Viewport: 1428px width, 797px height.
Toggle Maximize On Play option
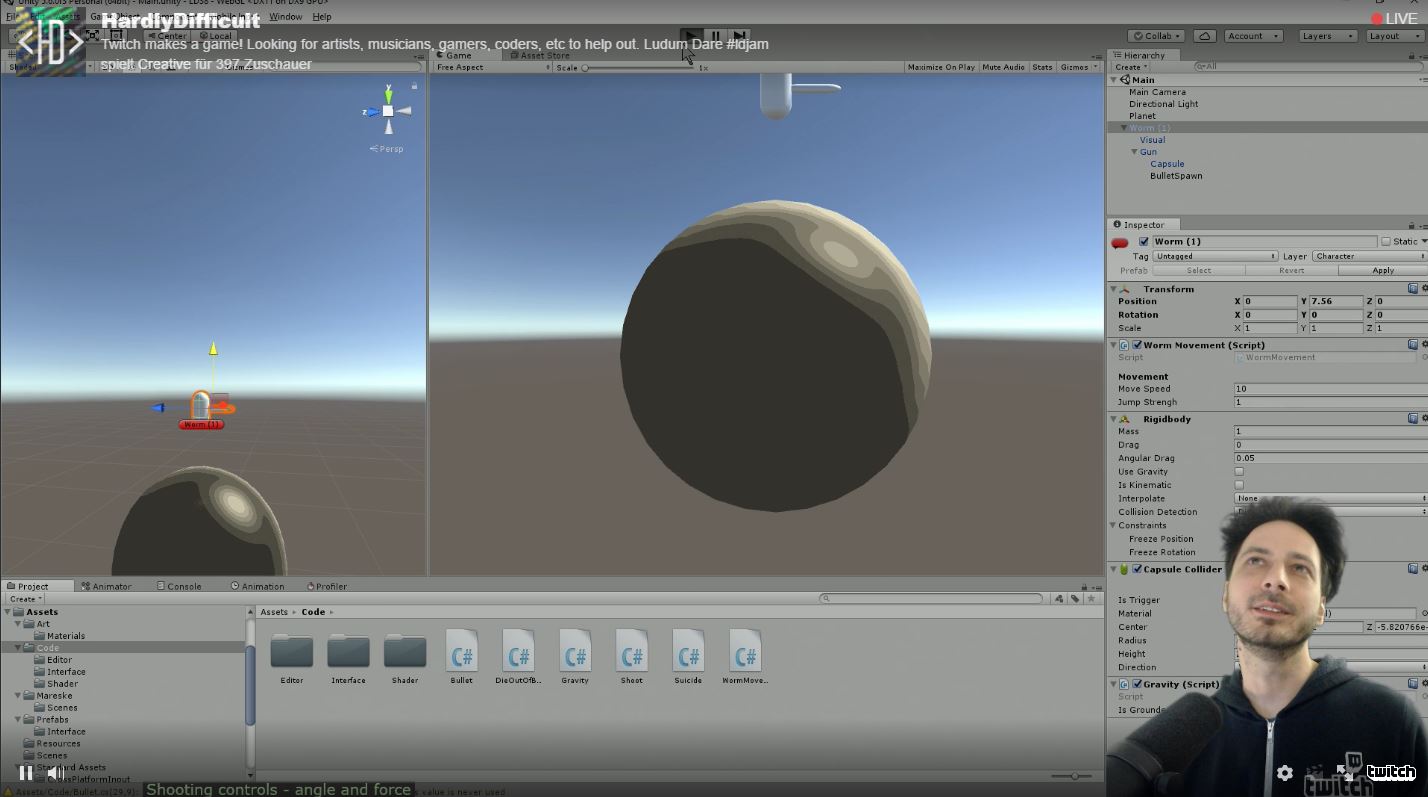[940, 67]
